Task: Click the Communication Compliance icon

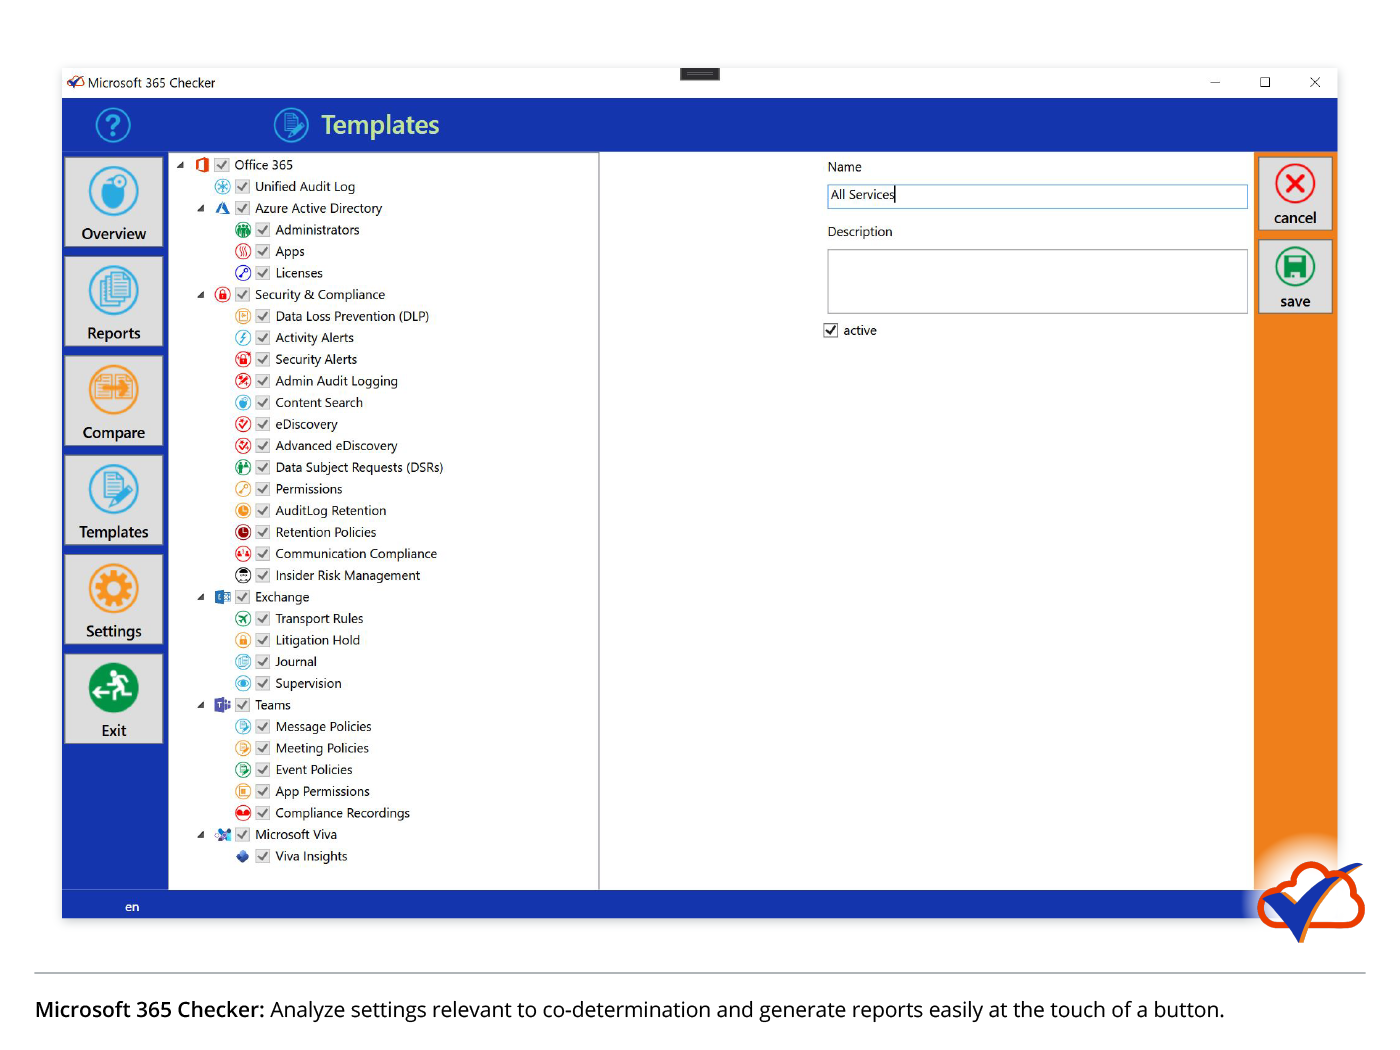Action: [x=243, y=554]
